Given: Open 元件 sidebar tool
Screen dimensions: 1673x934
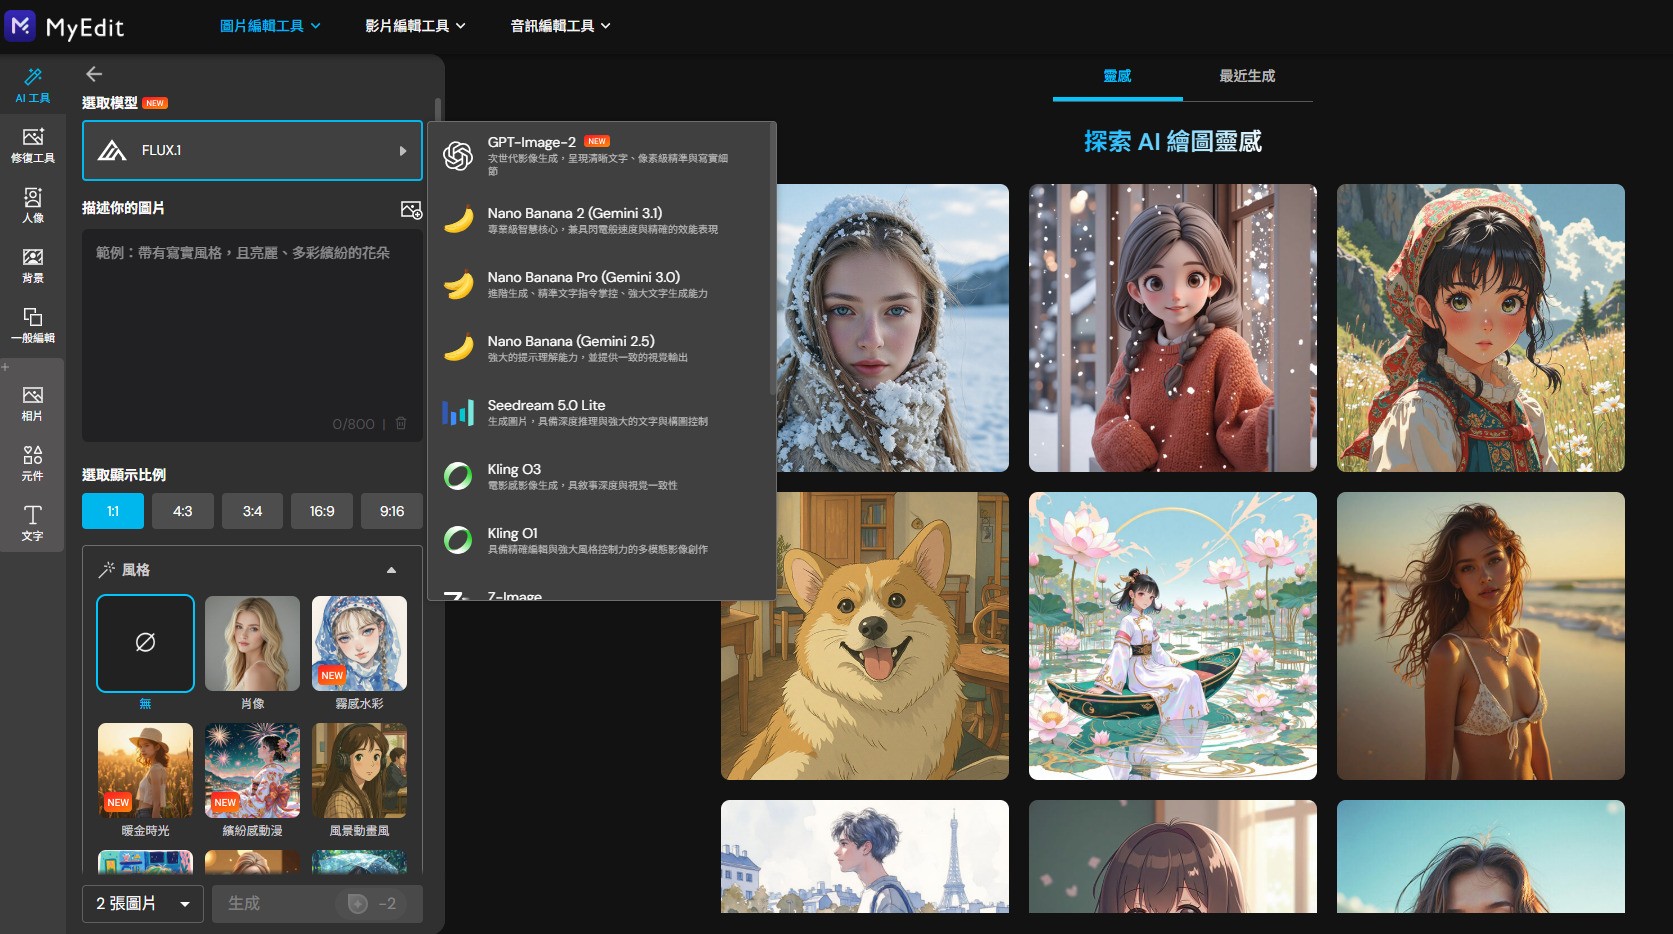Looking at the screenshot, I should tap(33, 464).
